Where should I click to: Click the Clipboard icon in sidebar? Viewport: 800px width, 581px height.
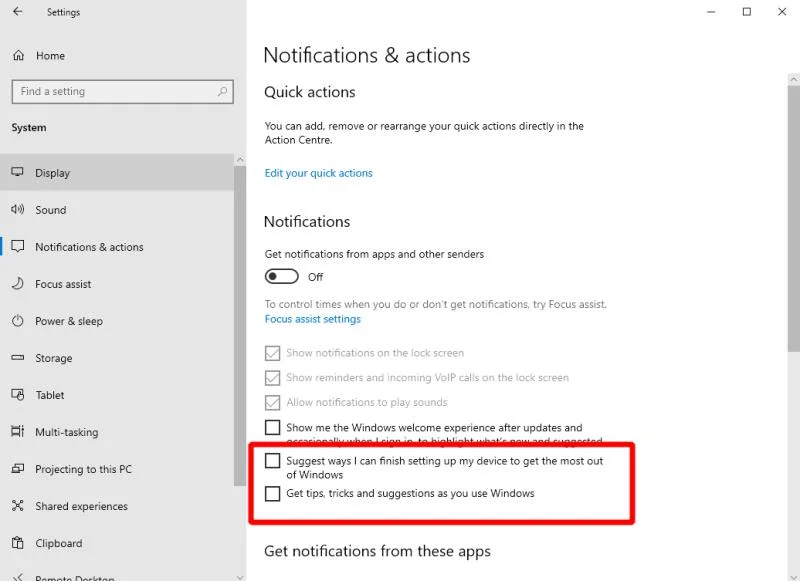point(17,543)
